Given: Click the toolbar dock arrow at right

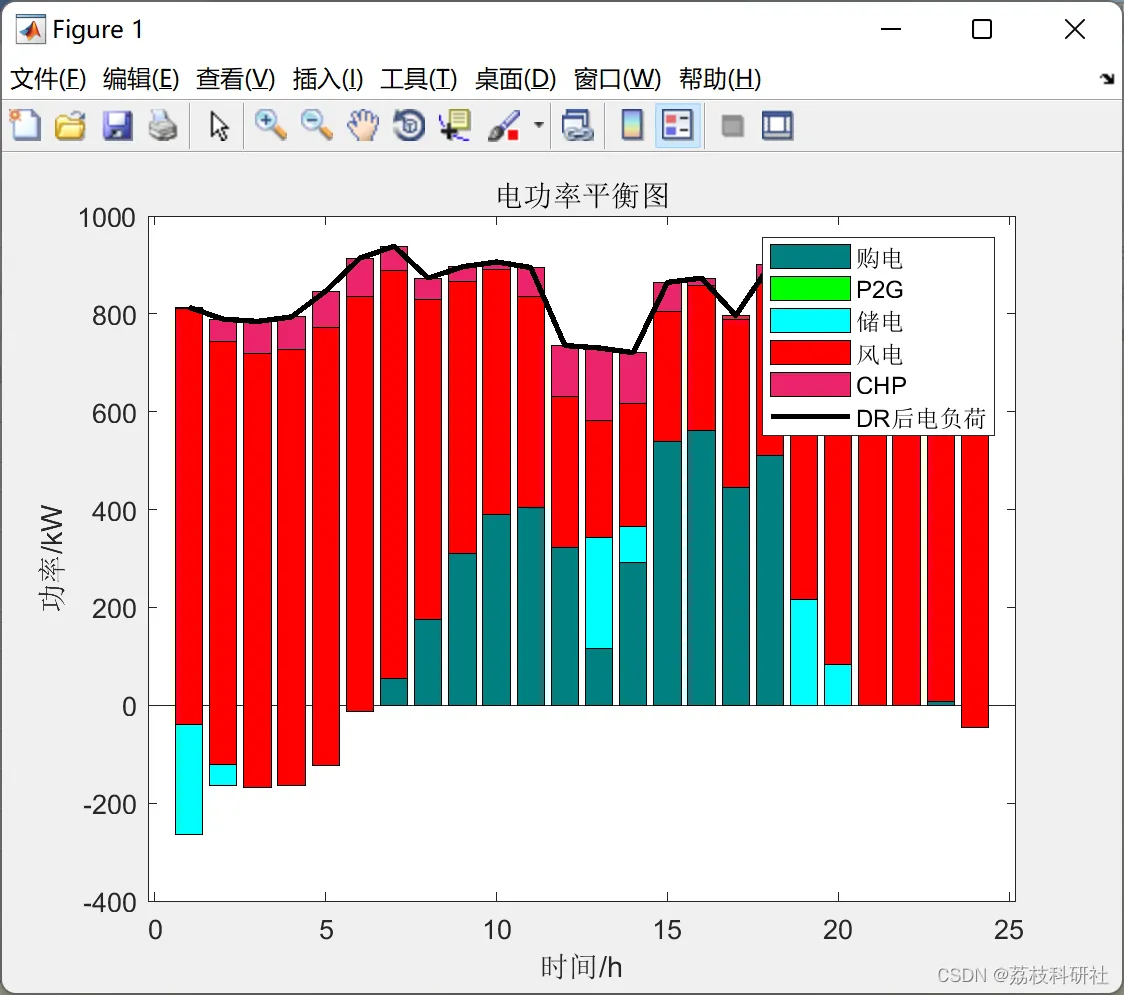Looking at the screenshot, I should click(x=1107, y=79).
